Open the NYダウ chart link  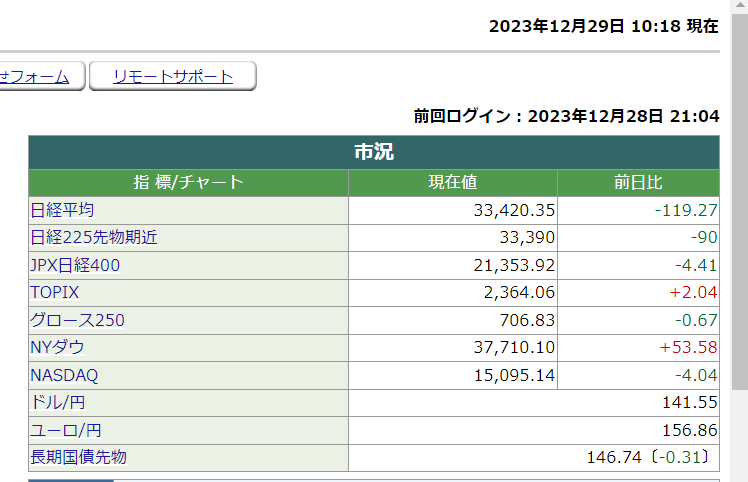point(58,348)
